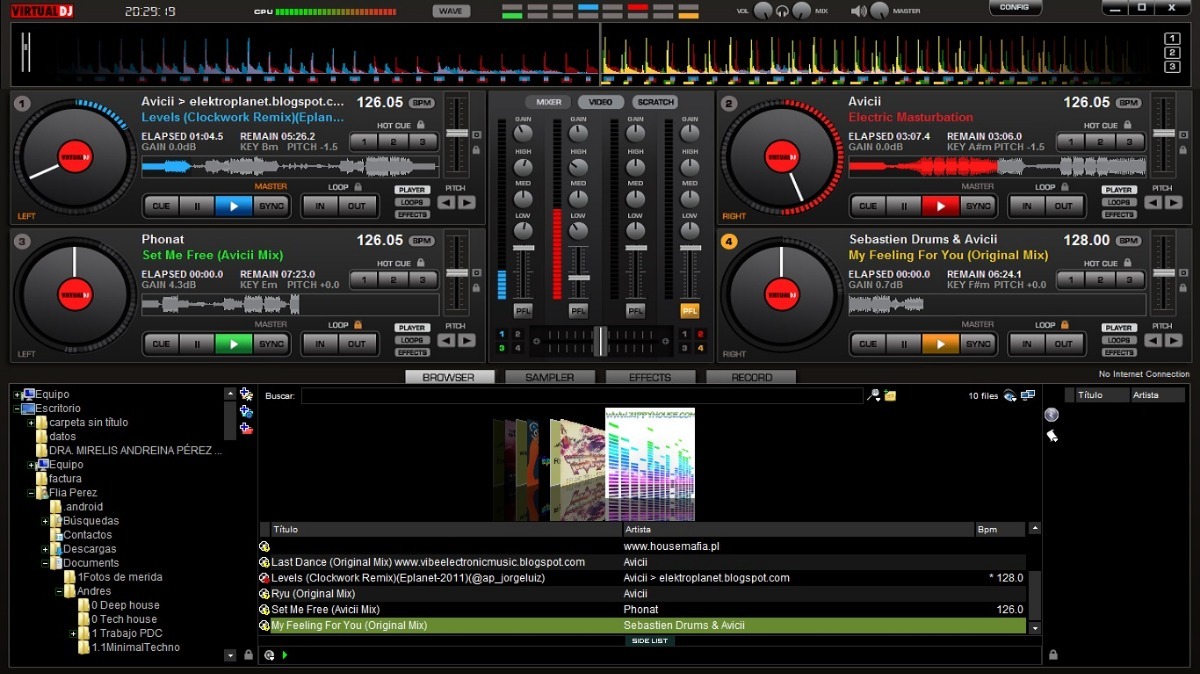The image size is (1200, 674).
Task: Click the green play arrow below file list
Action: (x=285, y=655)
